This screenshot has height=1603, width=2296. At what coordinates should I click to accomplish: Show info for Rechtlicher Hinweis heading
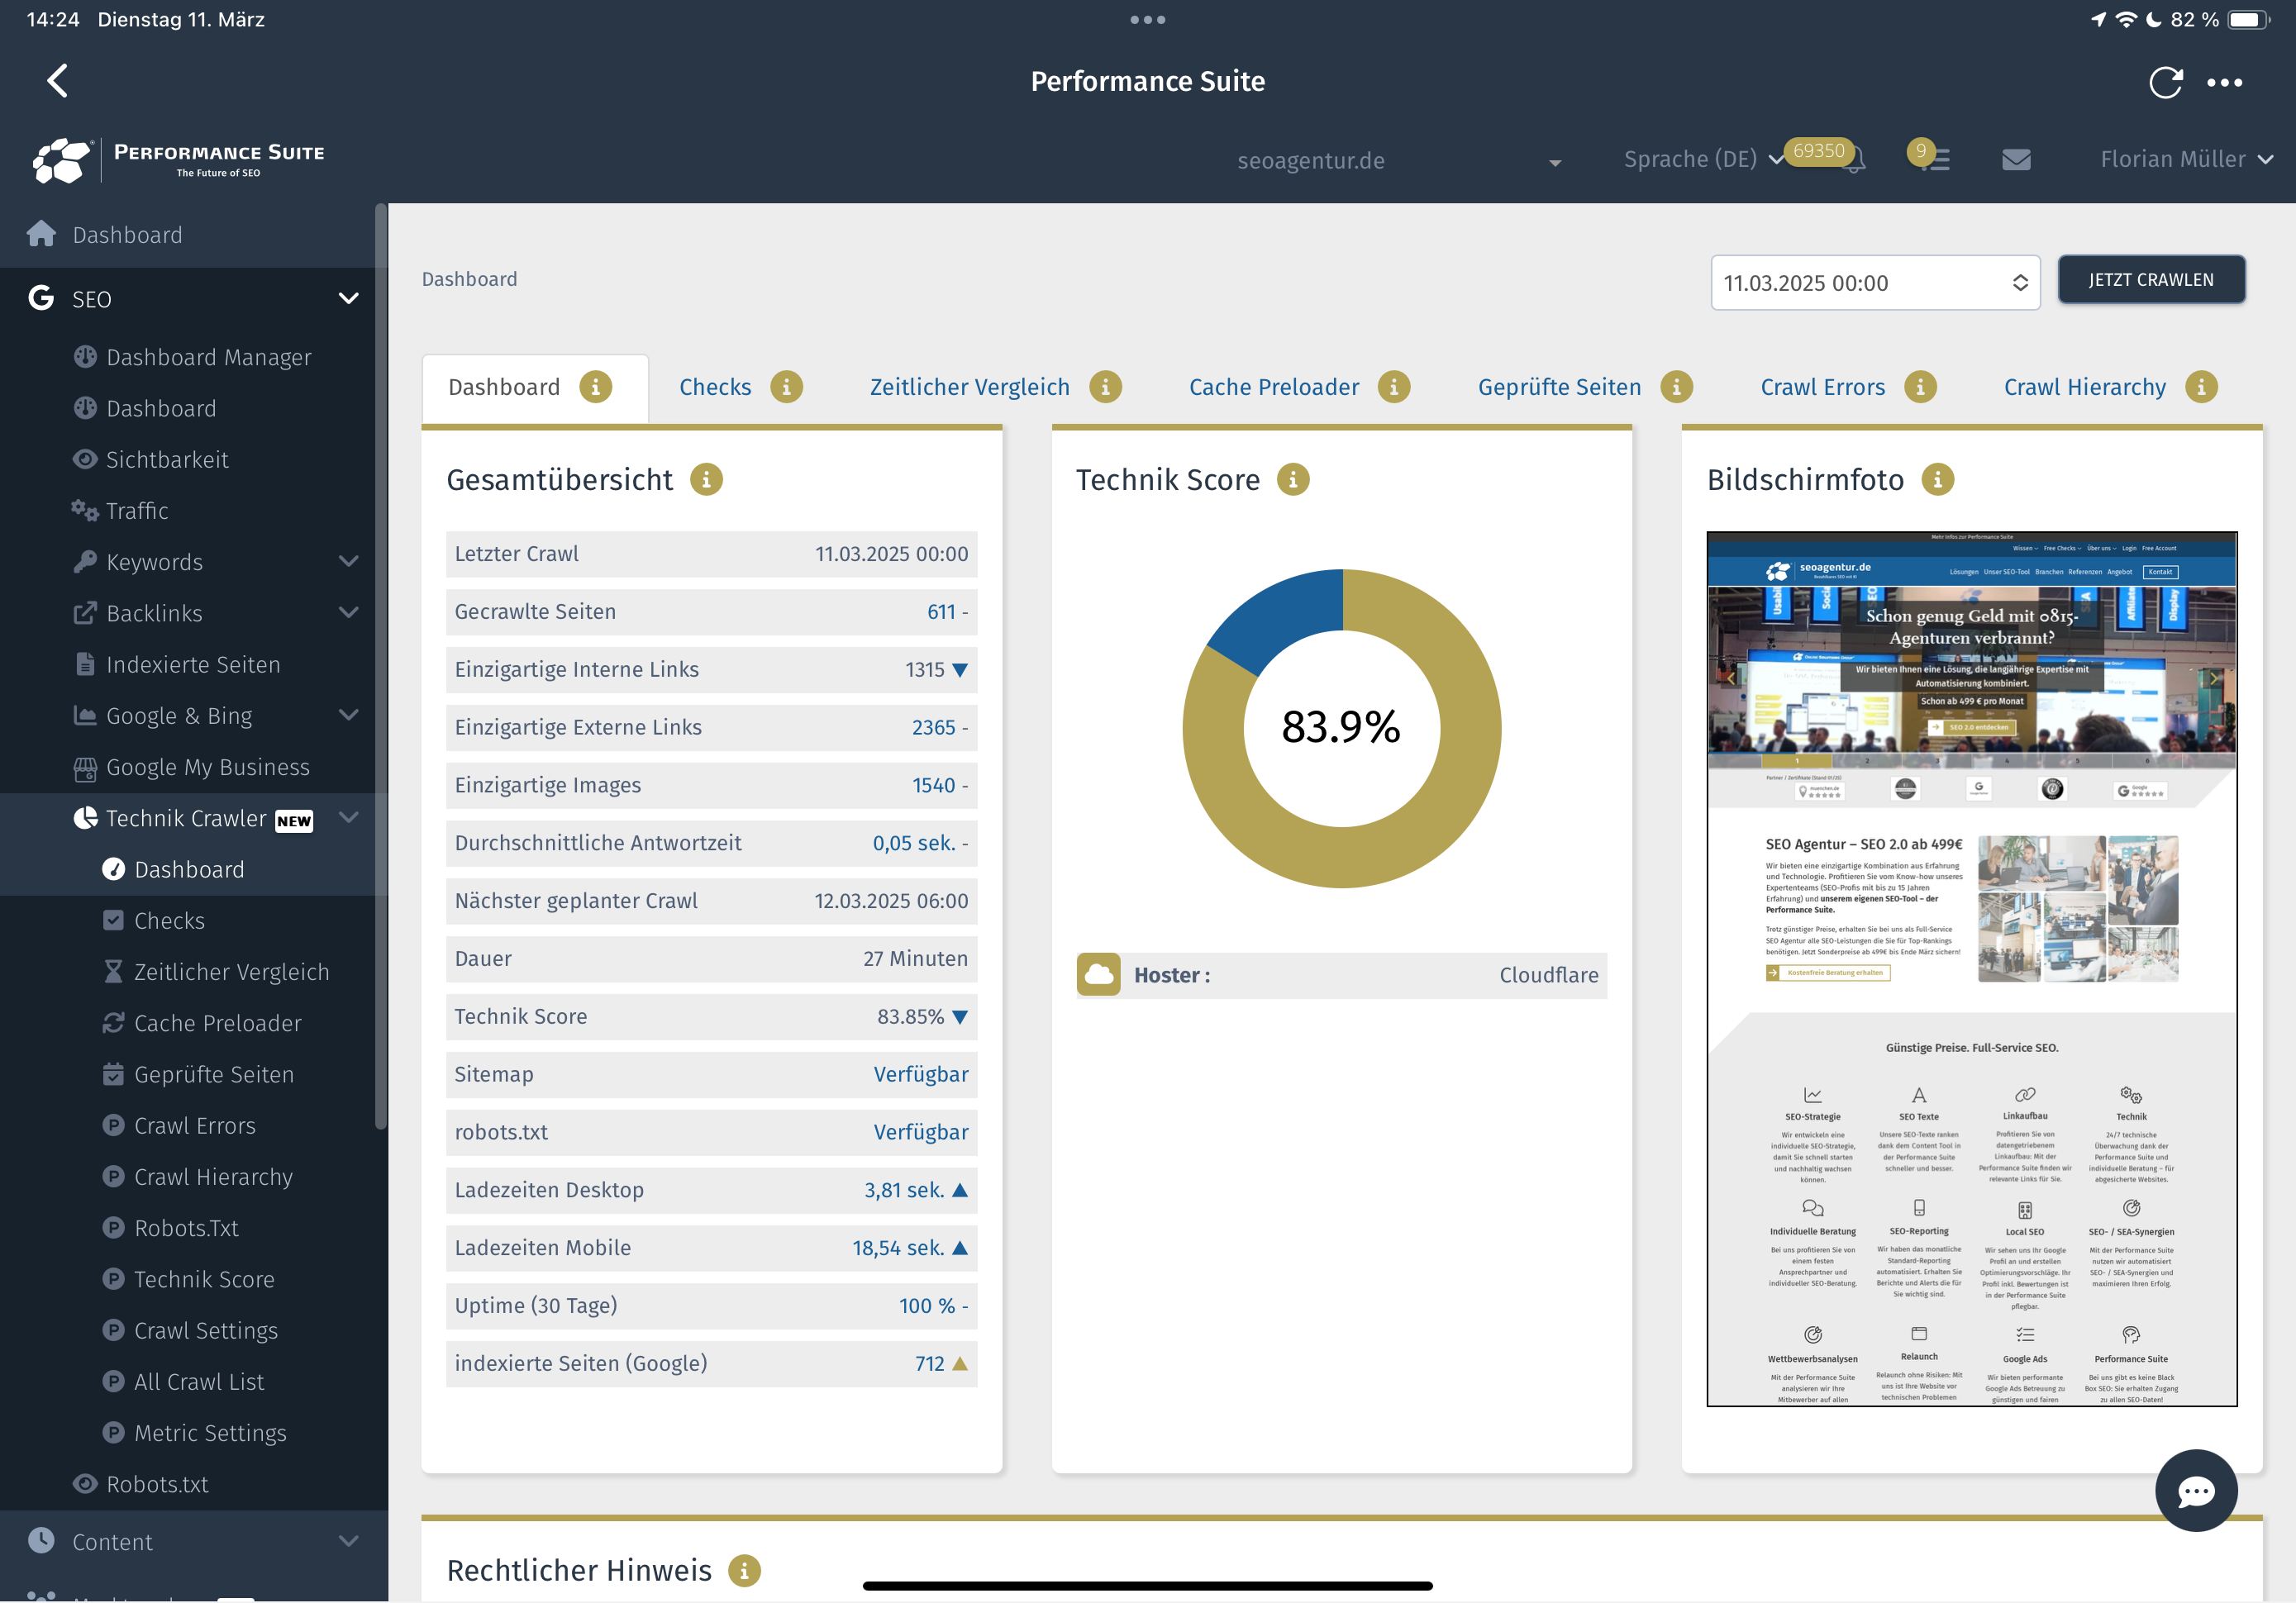[x=744, y=1571]
